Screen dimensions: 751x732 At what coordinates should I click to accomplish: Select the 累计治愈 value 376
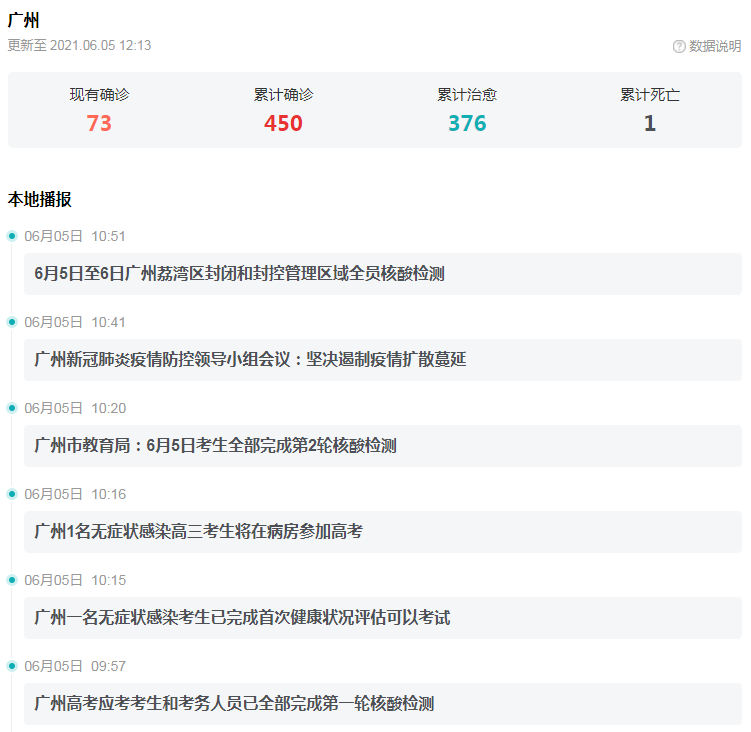[467, 123]
